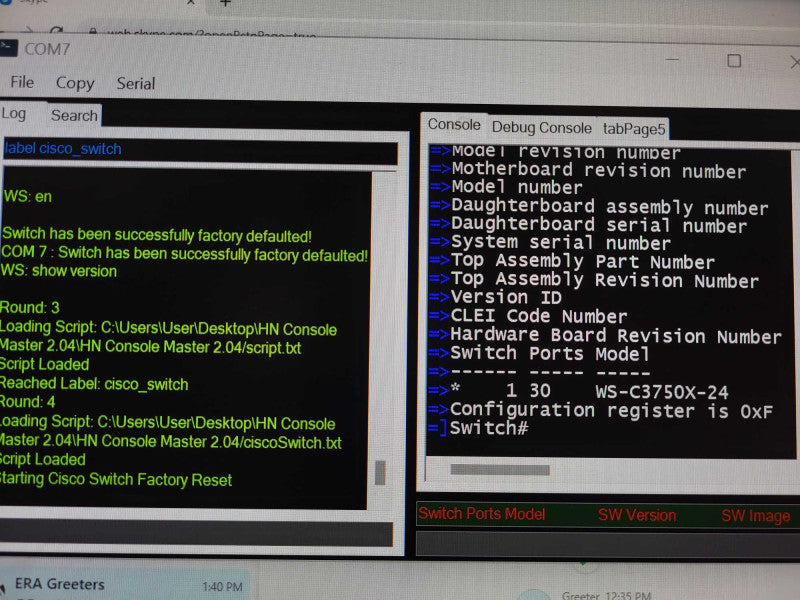Minimize the COM7 window
Screen dimensions: 800x600
click(x=672, y=60)
